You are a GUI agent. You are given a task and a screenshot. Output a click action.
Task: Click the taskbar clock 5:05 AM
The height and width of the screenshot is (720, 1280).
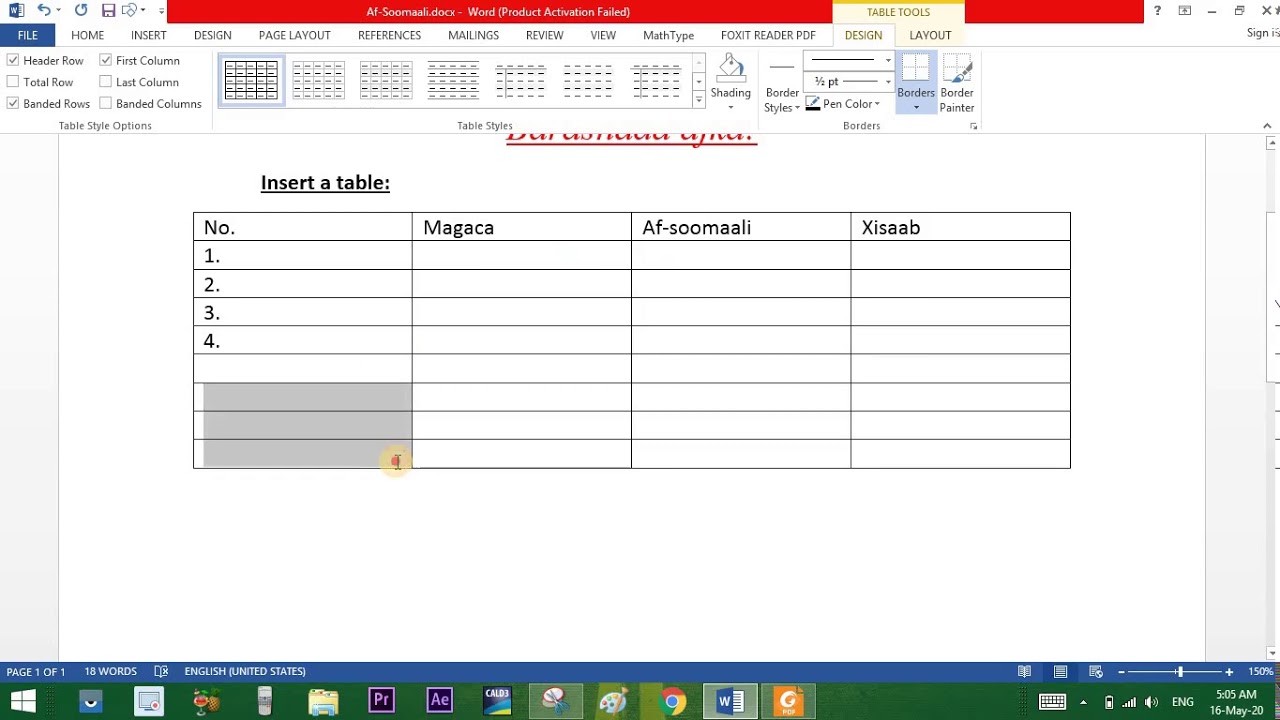(x=1236, y=694)
